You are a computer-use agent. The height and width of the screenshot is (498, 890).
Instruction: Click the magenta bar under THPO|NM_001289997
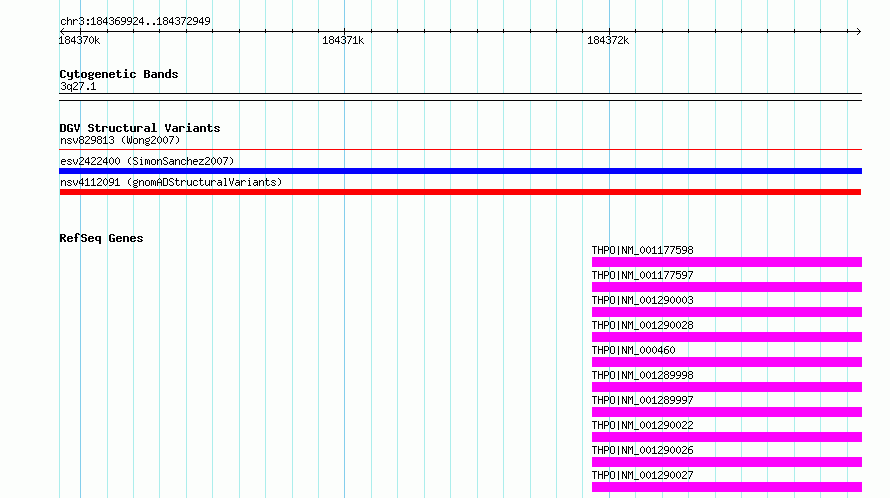pos(727,412)
